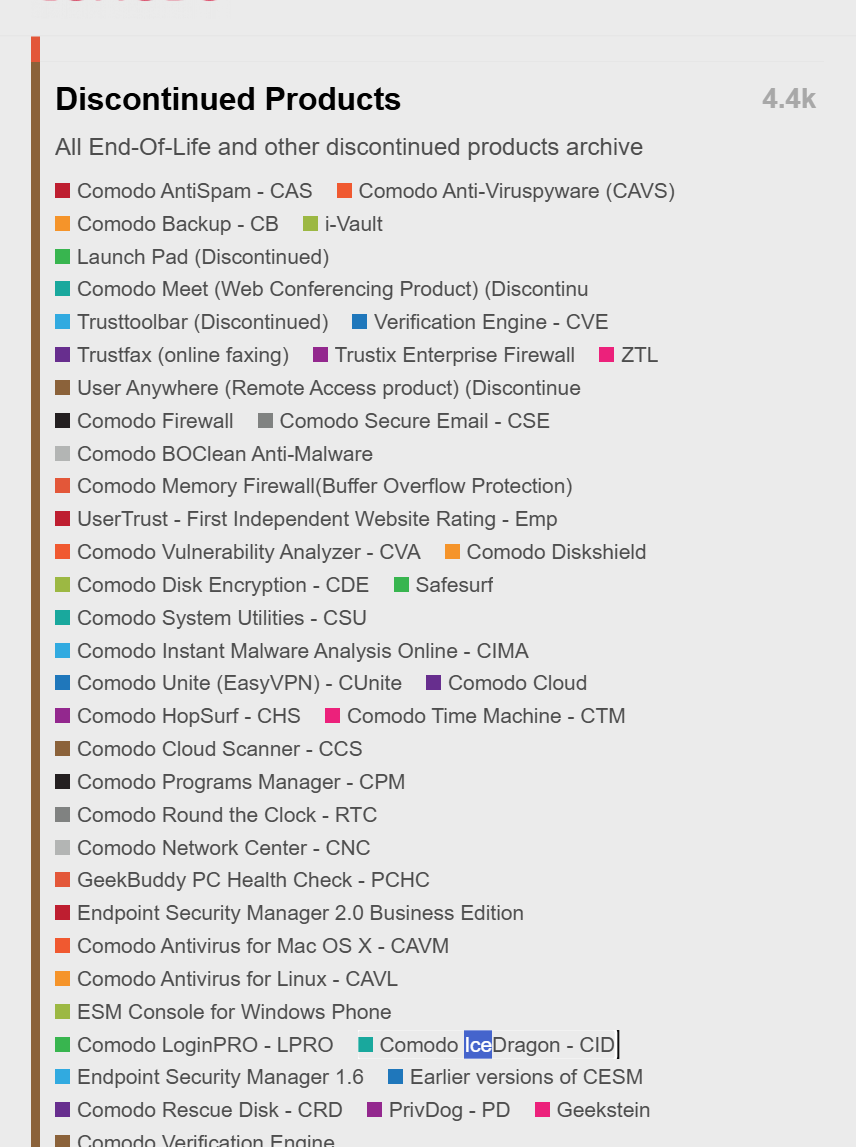Go to Comodo Diskshield subcategory
The height and width of the screenshot is (1147, 856).
(556, 552)
